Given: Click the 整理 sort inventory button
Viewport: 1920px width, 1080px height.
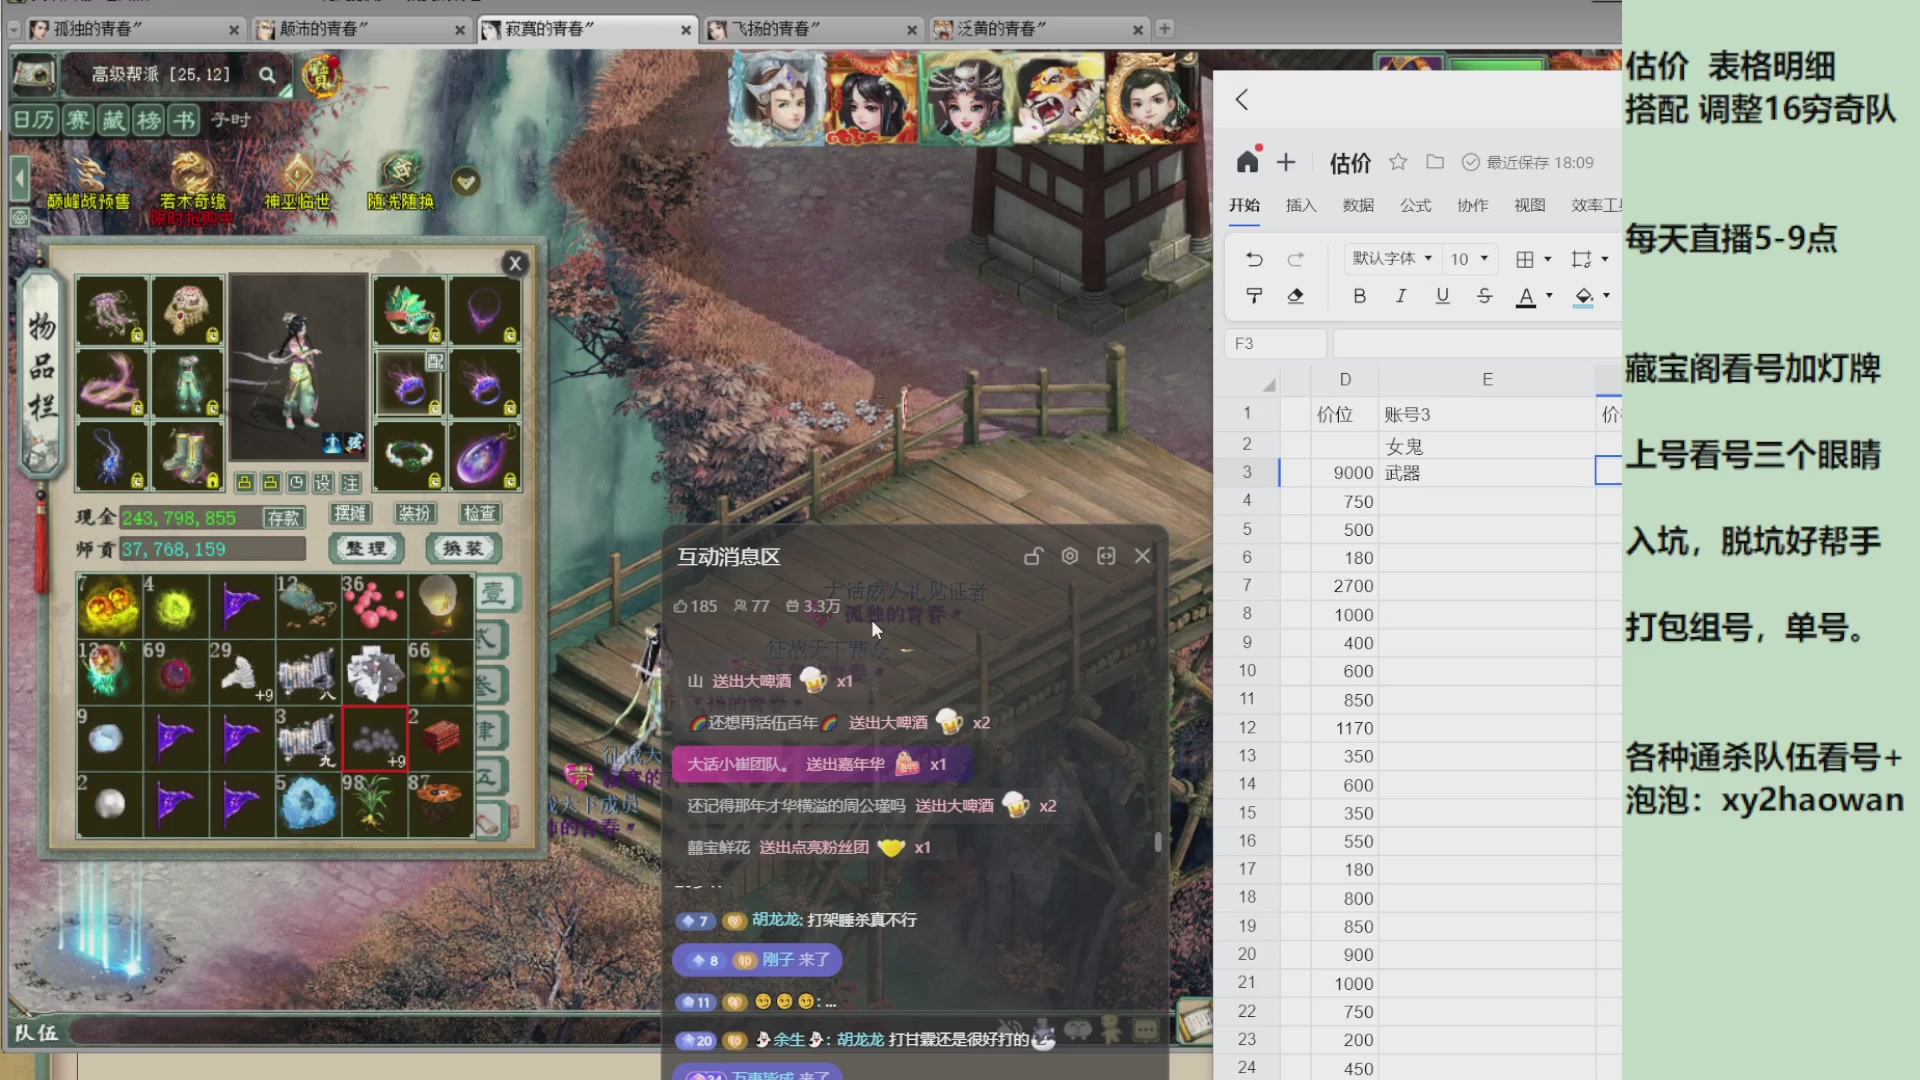Looking at the screenshot, I should [366, 548].
